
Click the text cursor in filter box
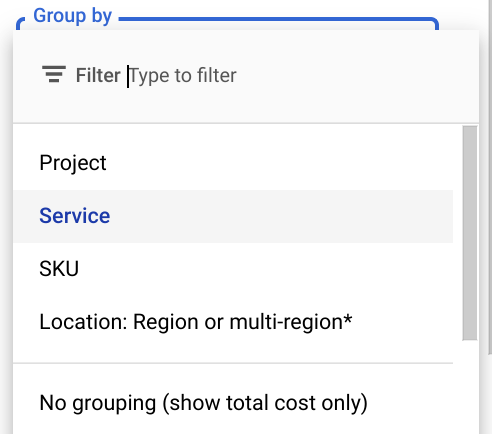pos(128,76)
